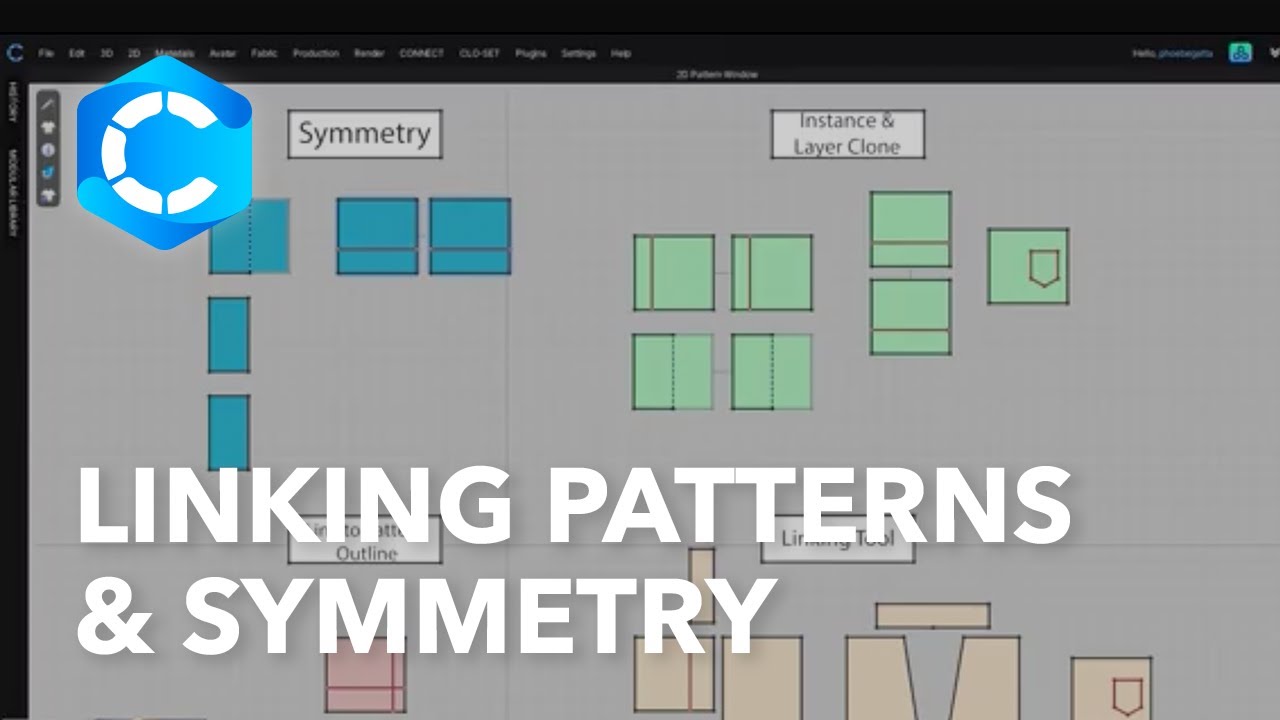Select the beige pattern with the red pocket
Image resolution: width=1280 pixels, height=720 pixels.
[1111, 688]
